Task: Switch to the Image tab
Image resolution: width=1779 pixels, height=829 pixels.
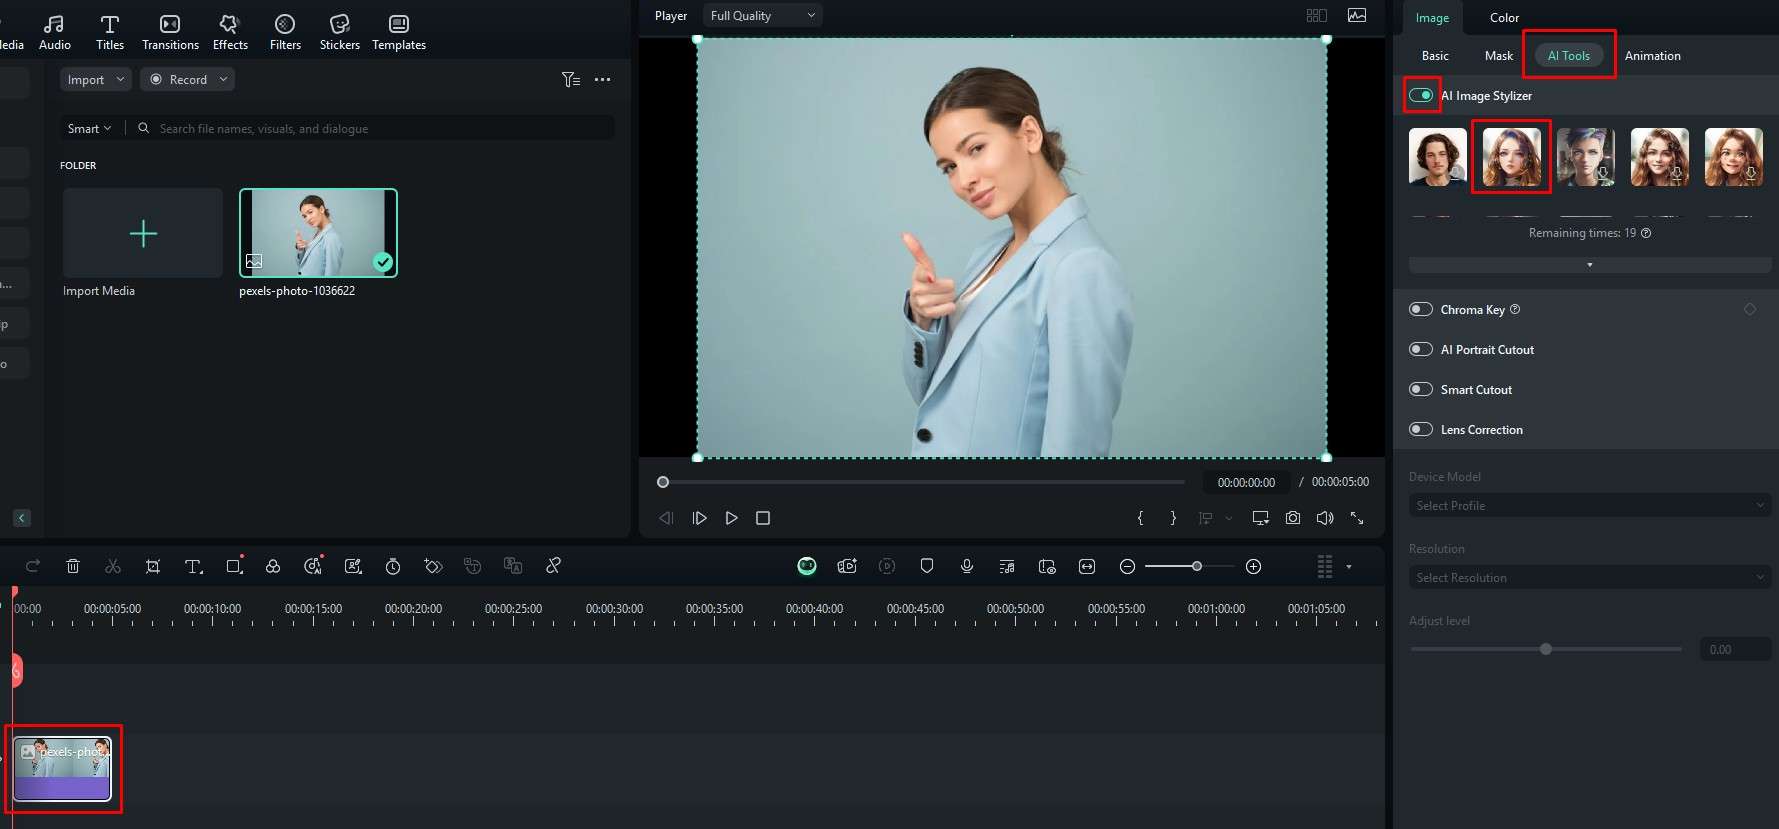Action: [x=1432, y=18]
